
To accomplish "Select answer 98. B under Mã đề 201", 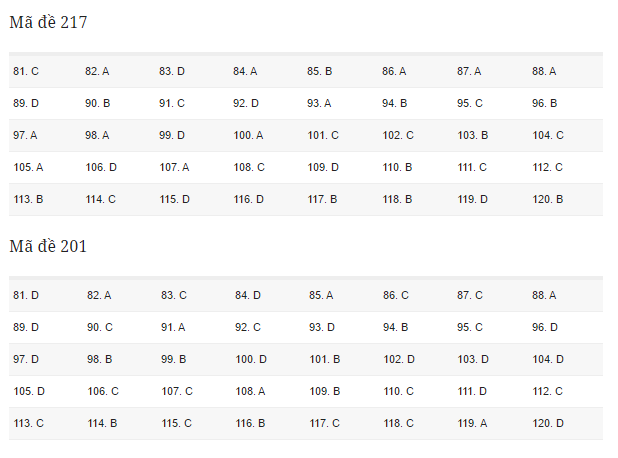I will coord(99,360).
